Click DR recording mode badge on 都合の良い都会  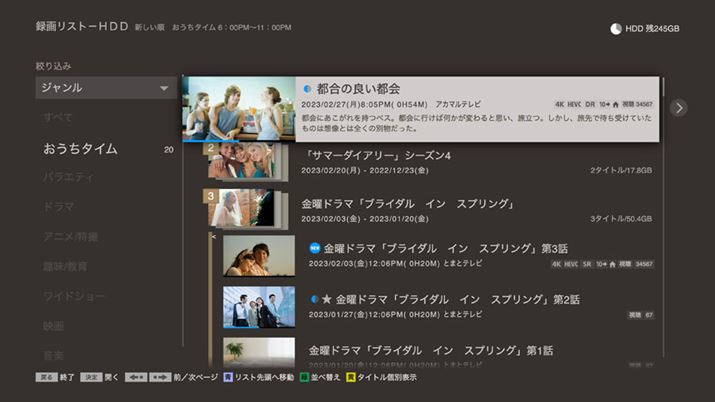[x=590, y=104]
